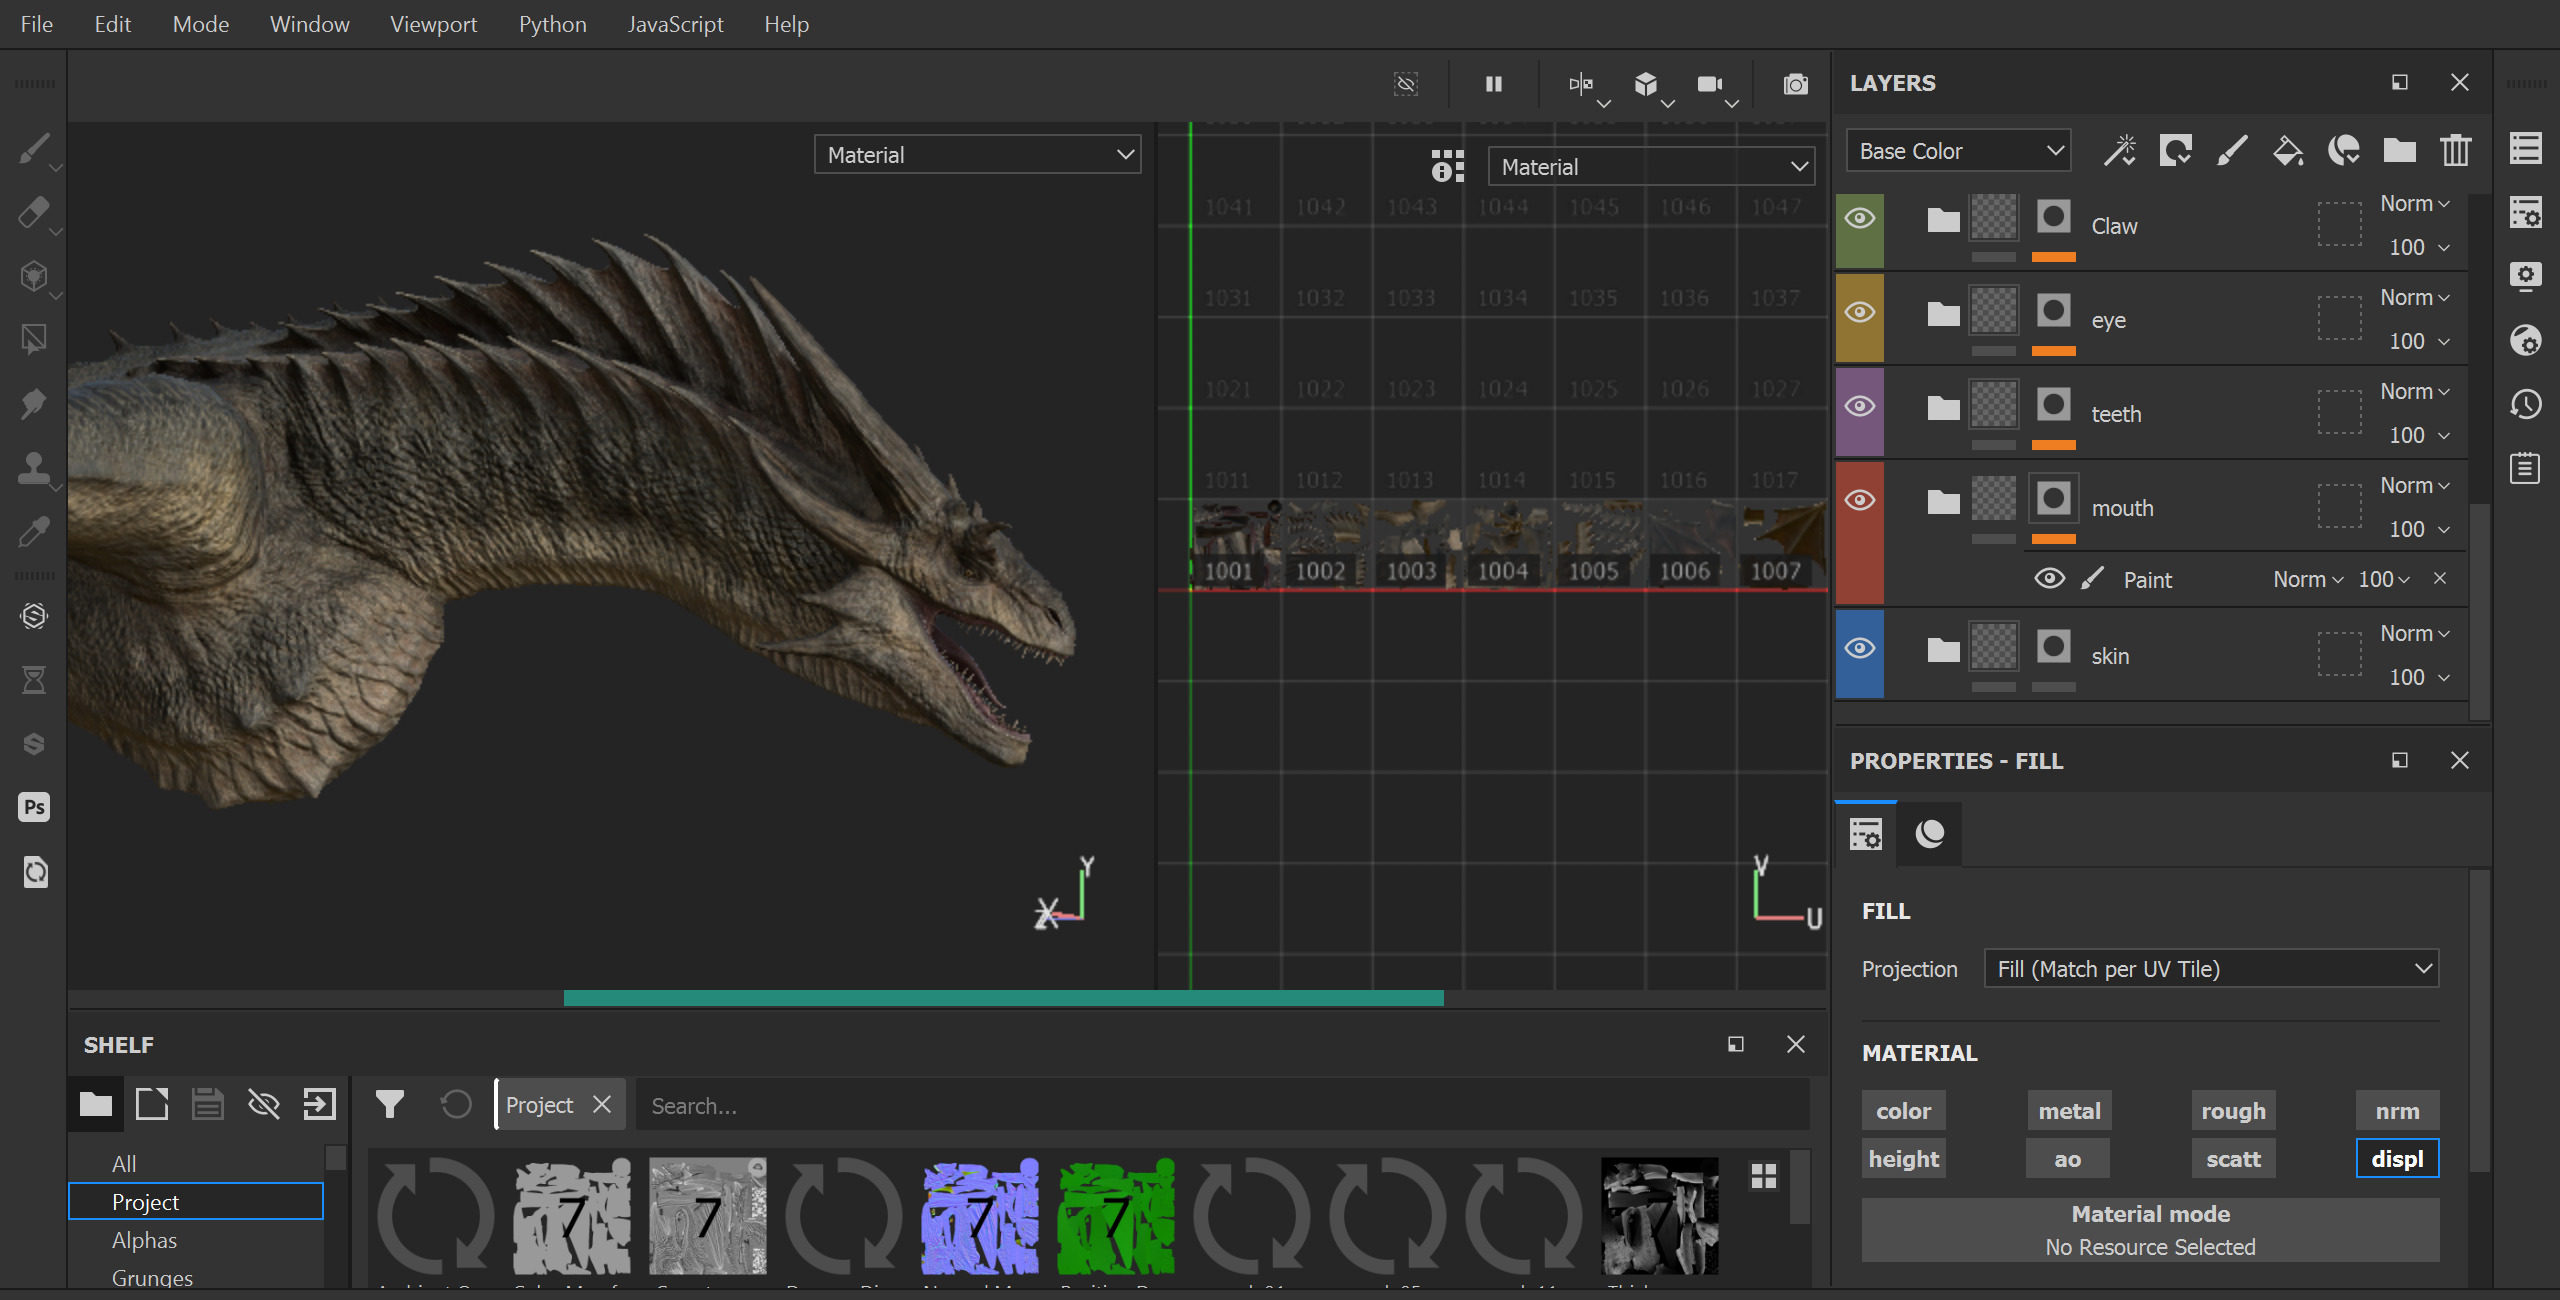Click the add effect magic wand icon
Image resolution: width=2560 pixels, height=1300 pixels.
tap(2119, 151)
